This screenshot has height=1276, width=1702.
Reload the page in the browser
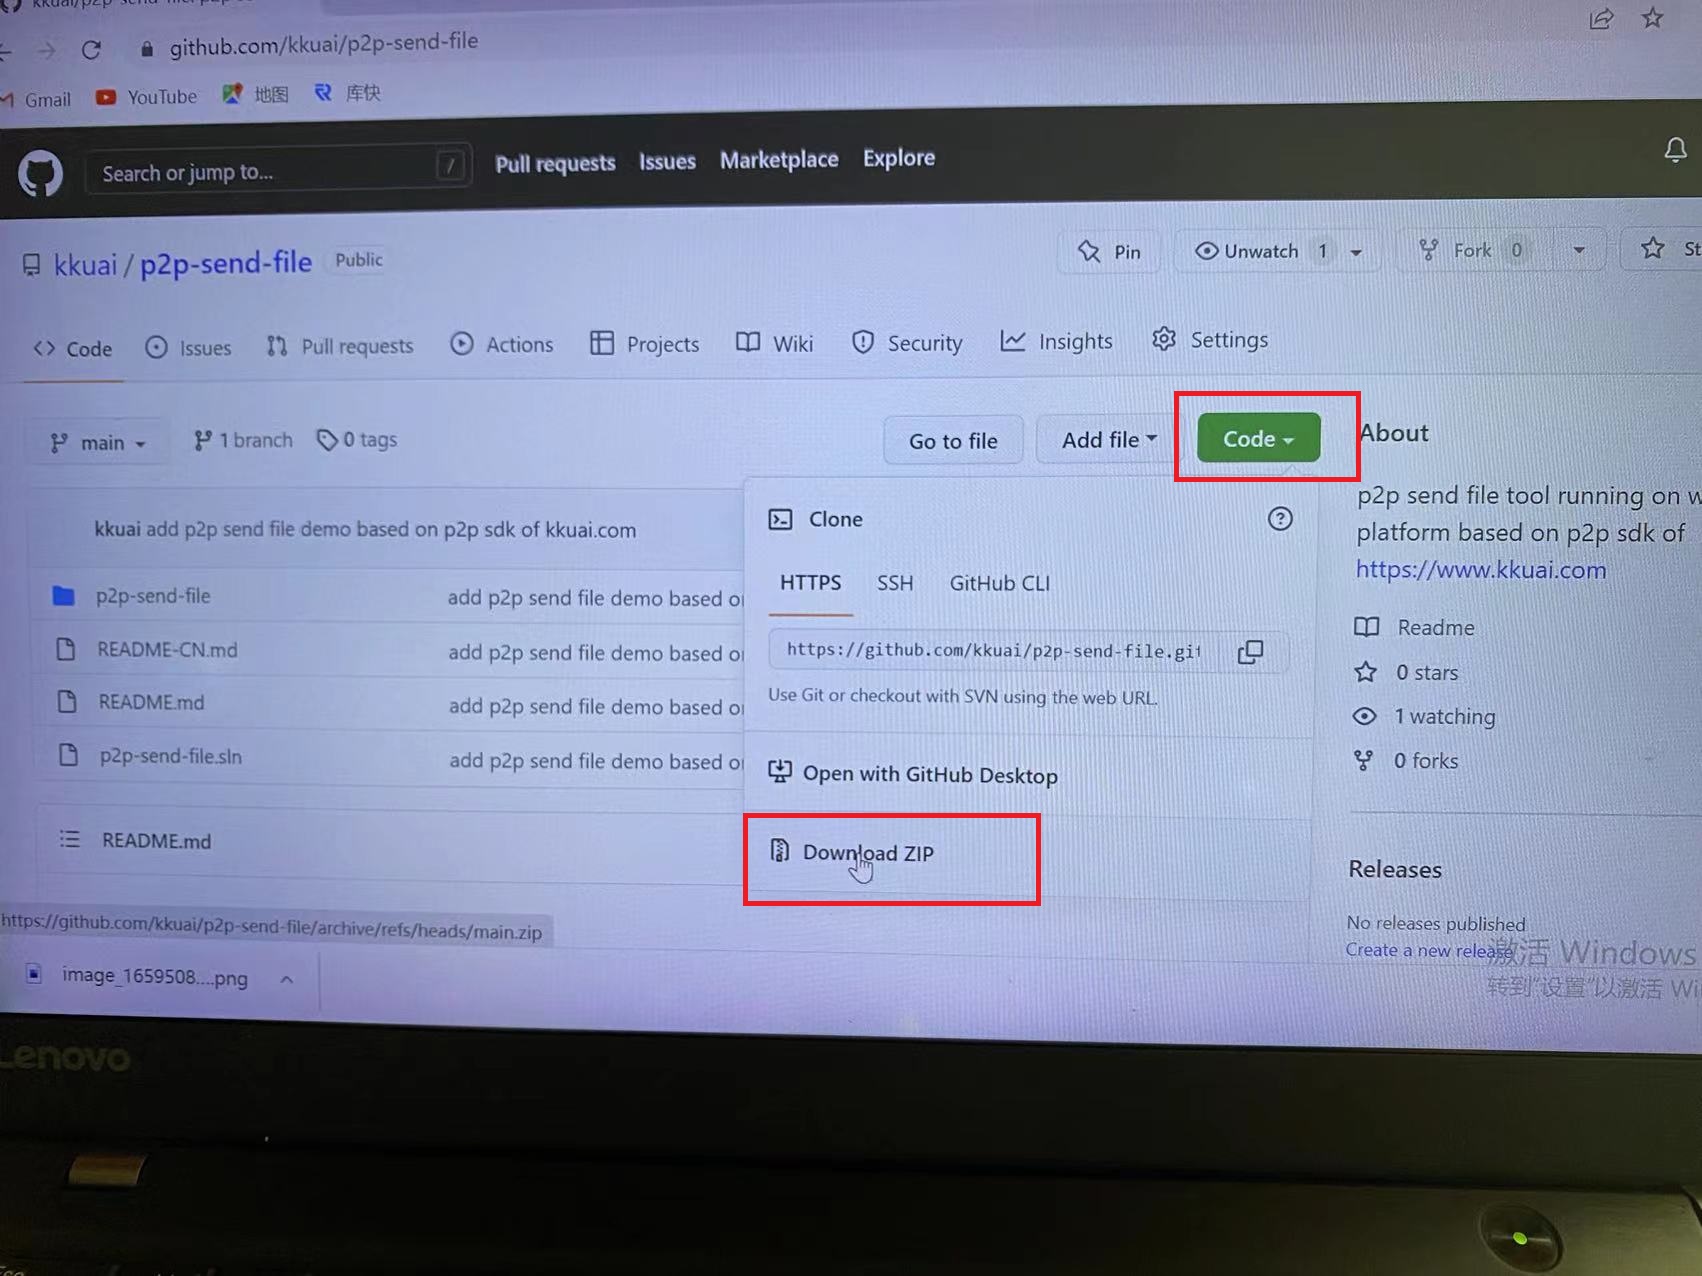(x=91, y=49)
